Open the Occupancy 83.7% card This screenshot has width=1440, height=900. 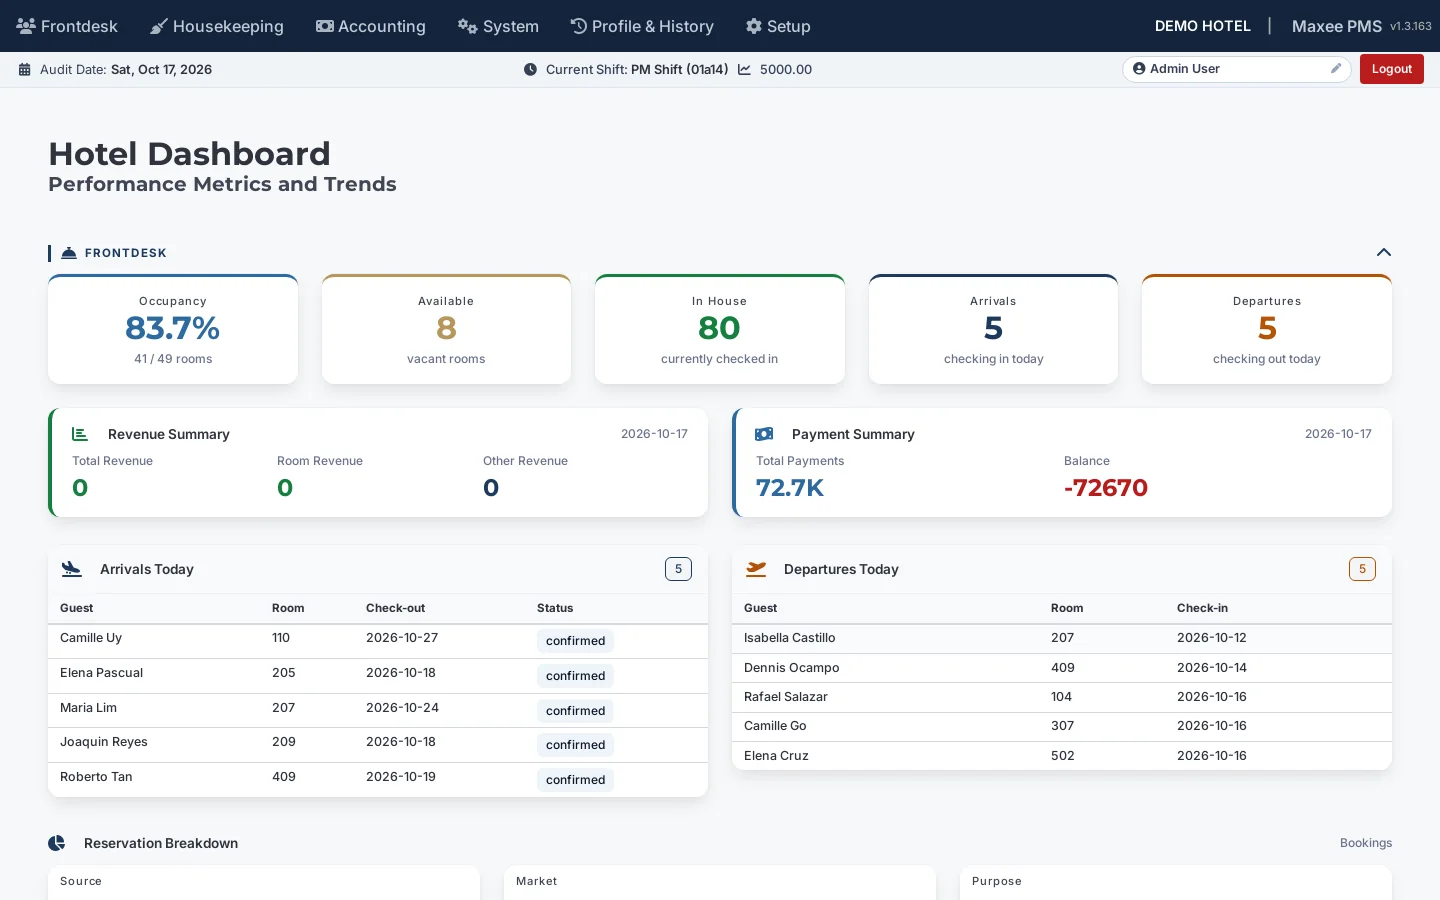pos(173,329)
